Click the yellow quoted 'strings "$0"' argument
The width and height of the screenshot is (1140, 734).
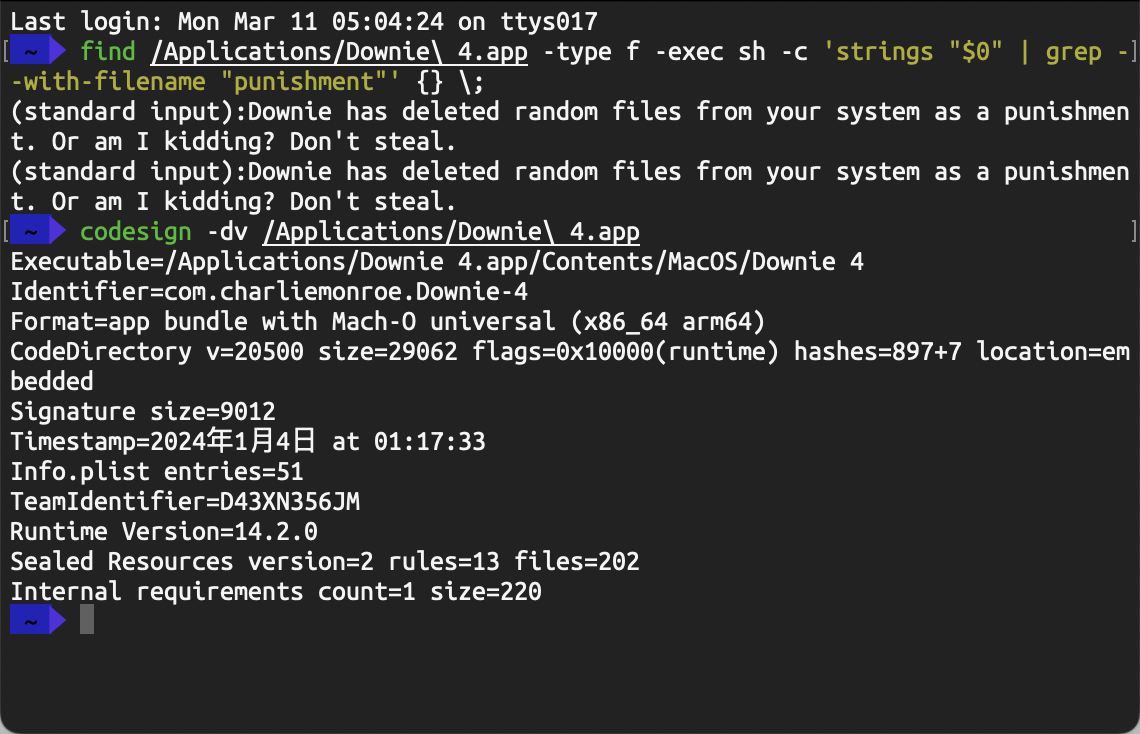pyautogui.click(x=912, y=51)
